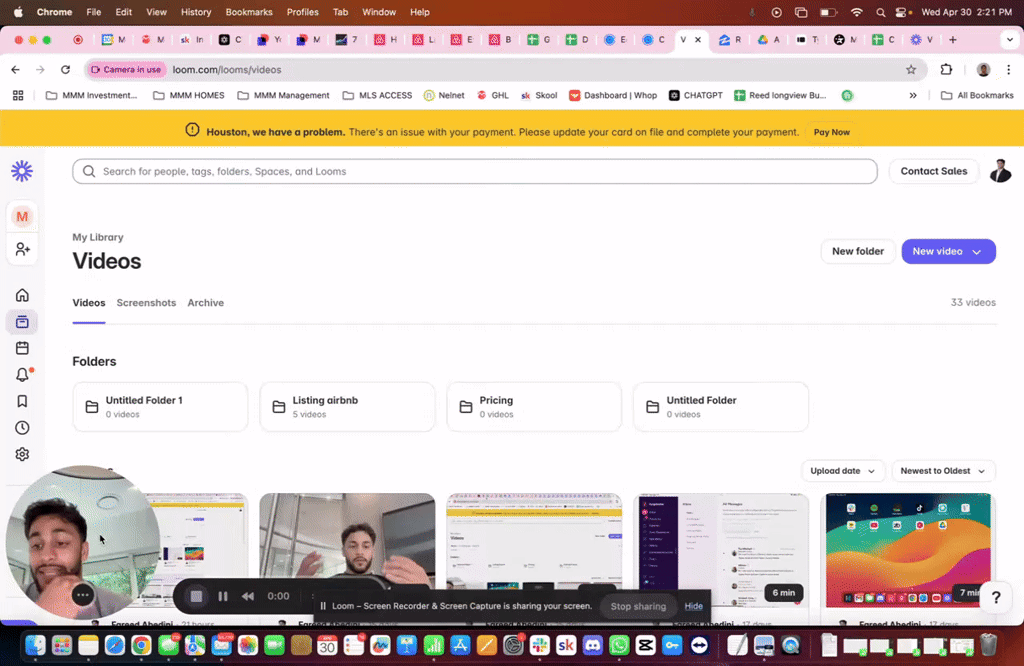This screenshot has width=1024, height=666.
Task: Open WhatsApp from the Dock
Action: point(619,646)
